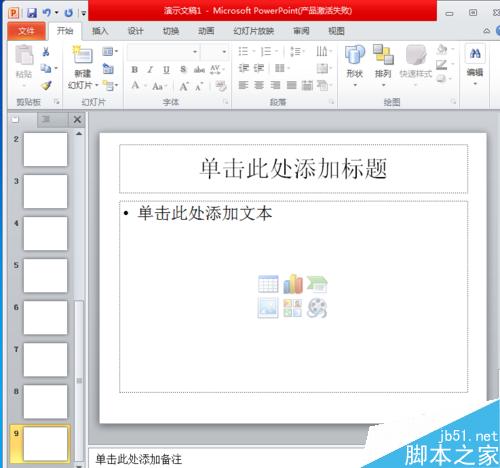Image resolution: width=500 pixels, height=468 pixels.
Task: Insert a table using the content placeholder icon
Action: pyautogui.click(x=268, y=284)
